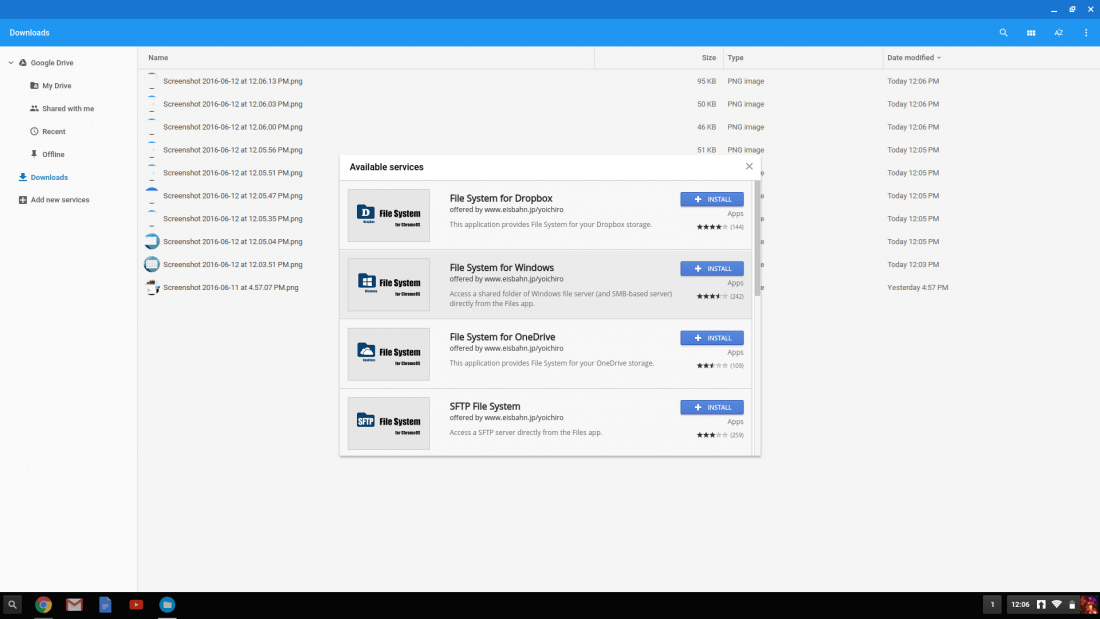
Task: Install File System for Dropbox
Action: (x=712, y=199)
